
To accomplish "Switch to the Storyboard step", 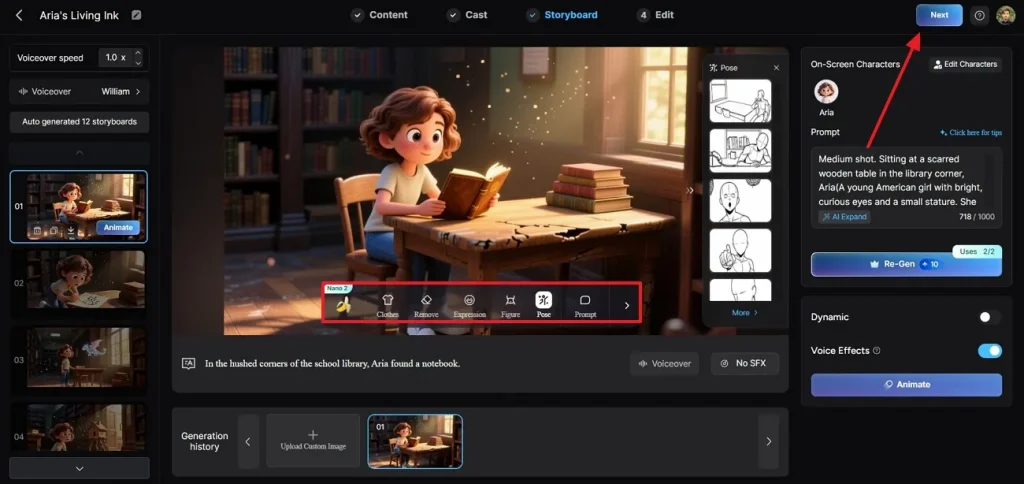I will [x=562, y=15].
